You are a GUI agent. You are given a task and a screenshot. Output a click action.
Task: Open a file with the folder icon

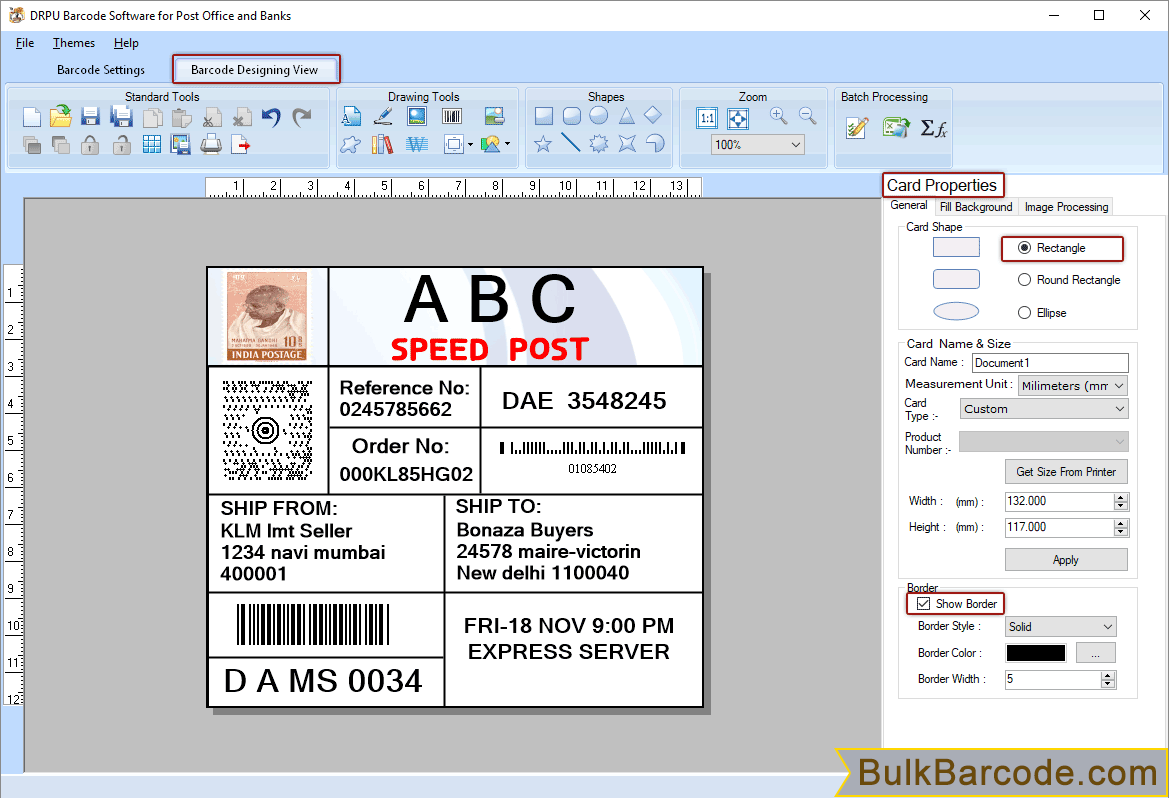pyautogui.click(x=61, y=116)
